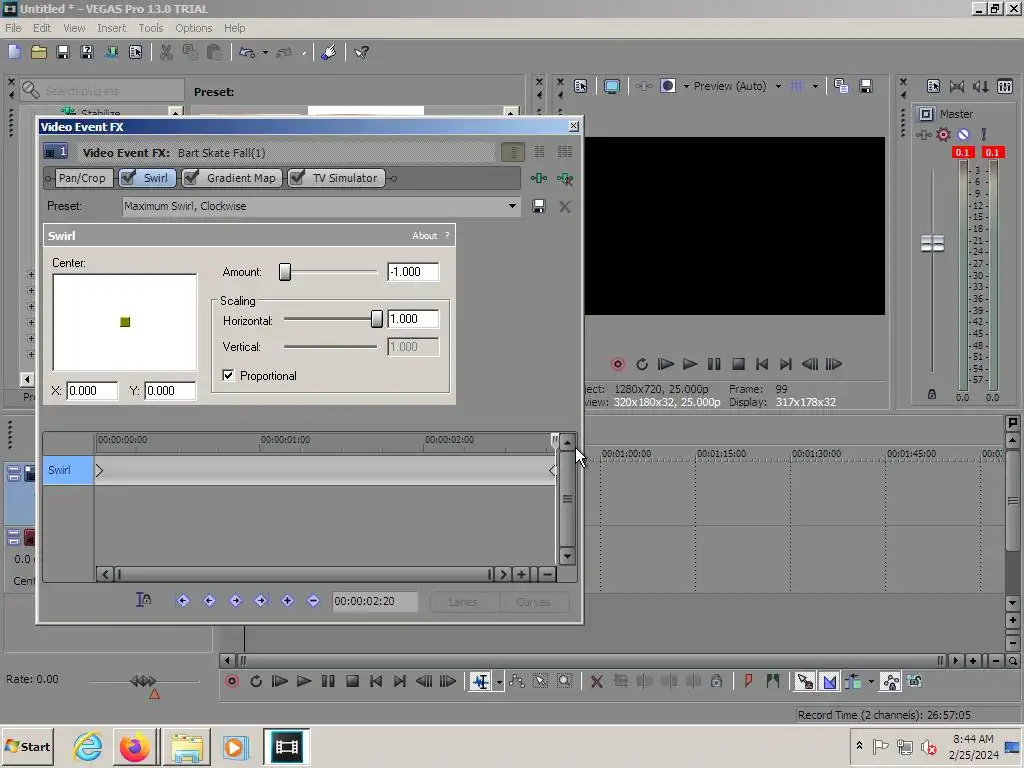Copy snapshot to clipboard in preview panel
The width and height of the screenshot is (1024, 768).
point(841,86)
